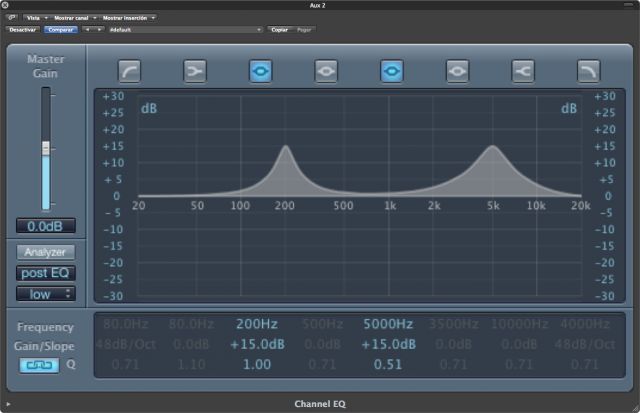The height and width of the screenshot is (413, 640).
Task: Toggle the Analyzer button
Action: [45, 252]
